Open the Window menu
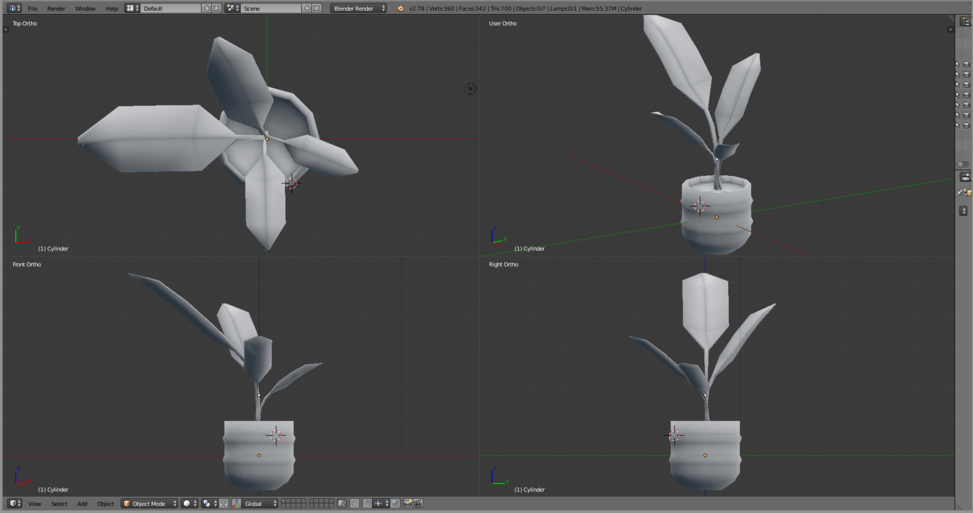 85,9
